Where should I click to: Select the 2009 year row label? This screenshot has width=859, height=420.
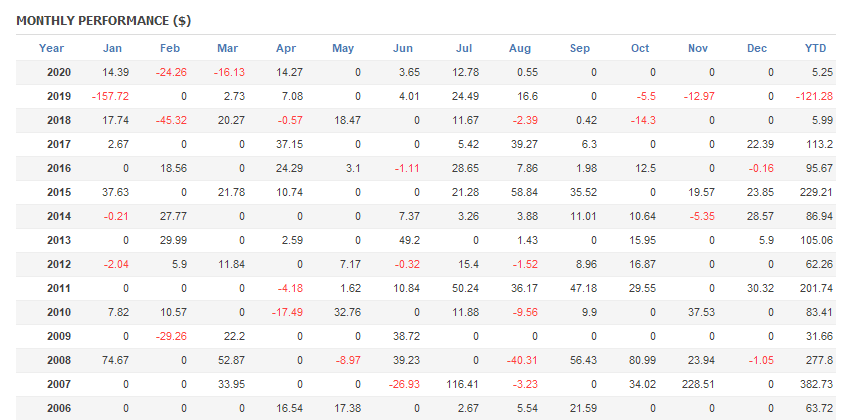tap(59, 337)
